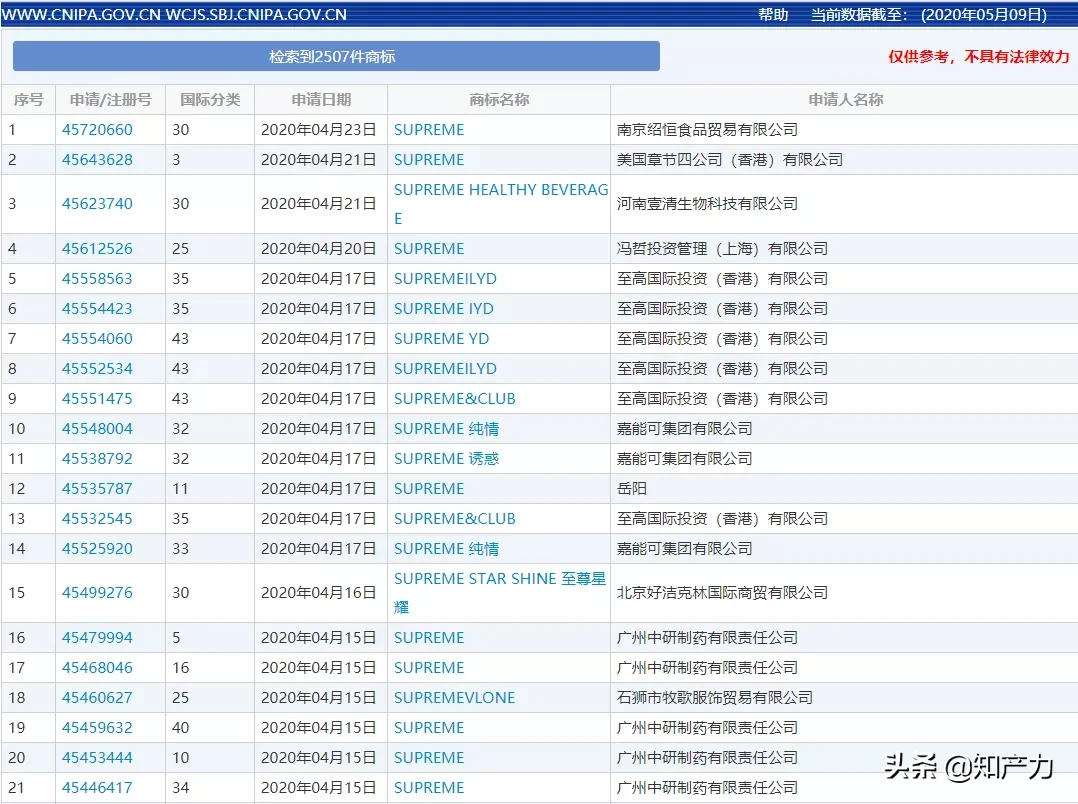Screen dimensions: 1078x804
Task: Open registration number 45532545
Action: pos(97,519)
